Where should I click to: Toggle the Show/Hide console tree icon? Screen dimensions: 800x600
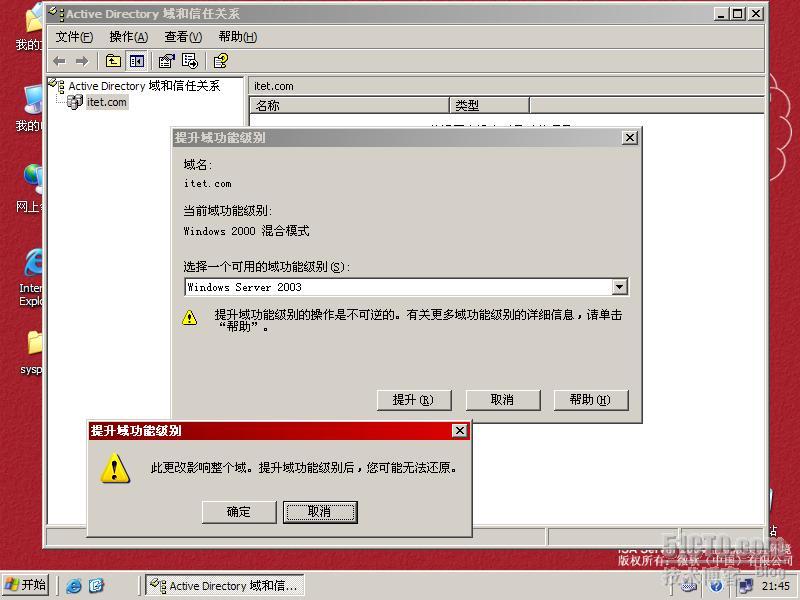click(x=137, y=61)
